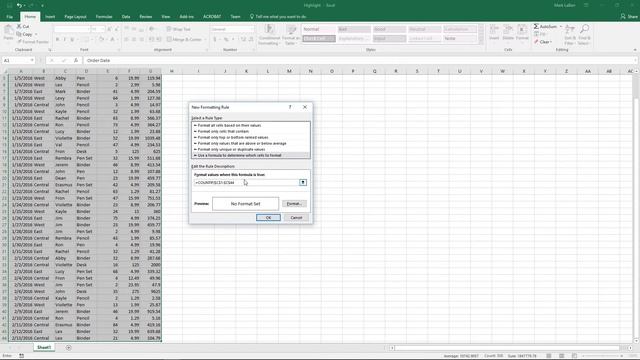Open Sort & Filter menu

(570, 34)
